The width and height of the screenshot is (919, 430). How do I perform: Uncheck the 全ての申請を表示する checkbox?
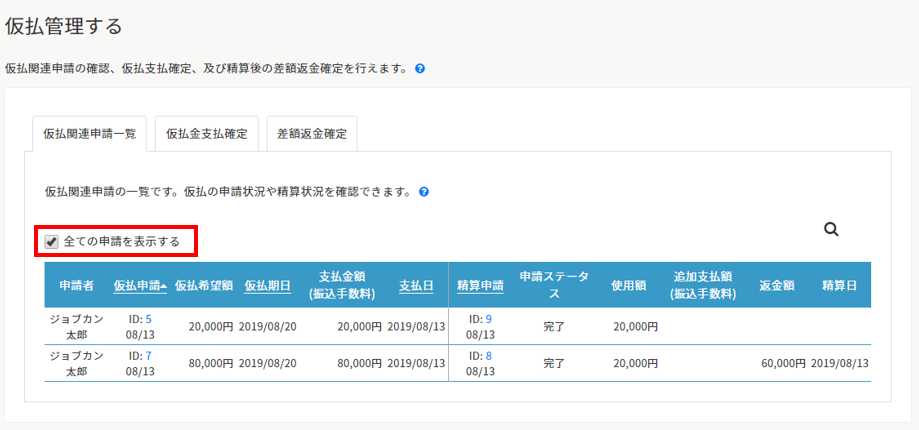pos(52,241)
